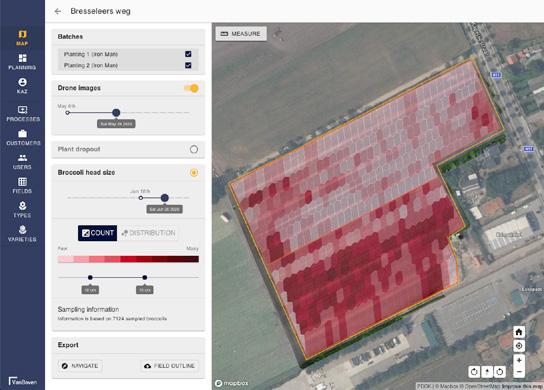Uncheck the Planting 1 batch checkbox
The height and width of the screenshot is (390, 544).
(x=188, y=54)
